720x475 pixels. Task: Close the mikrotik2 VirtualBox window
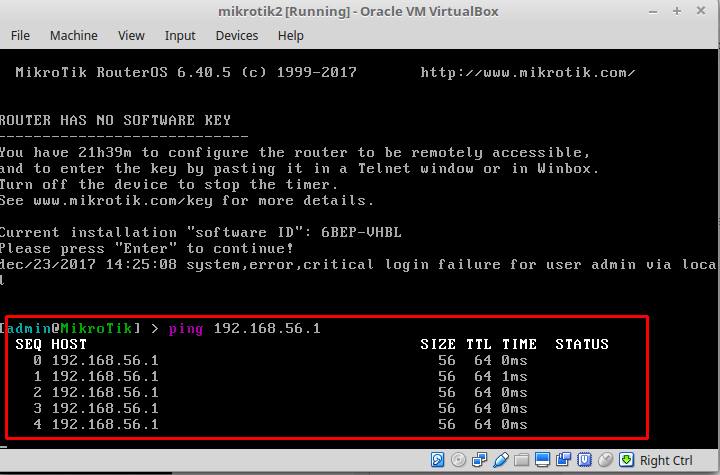[x=701, y=11]
